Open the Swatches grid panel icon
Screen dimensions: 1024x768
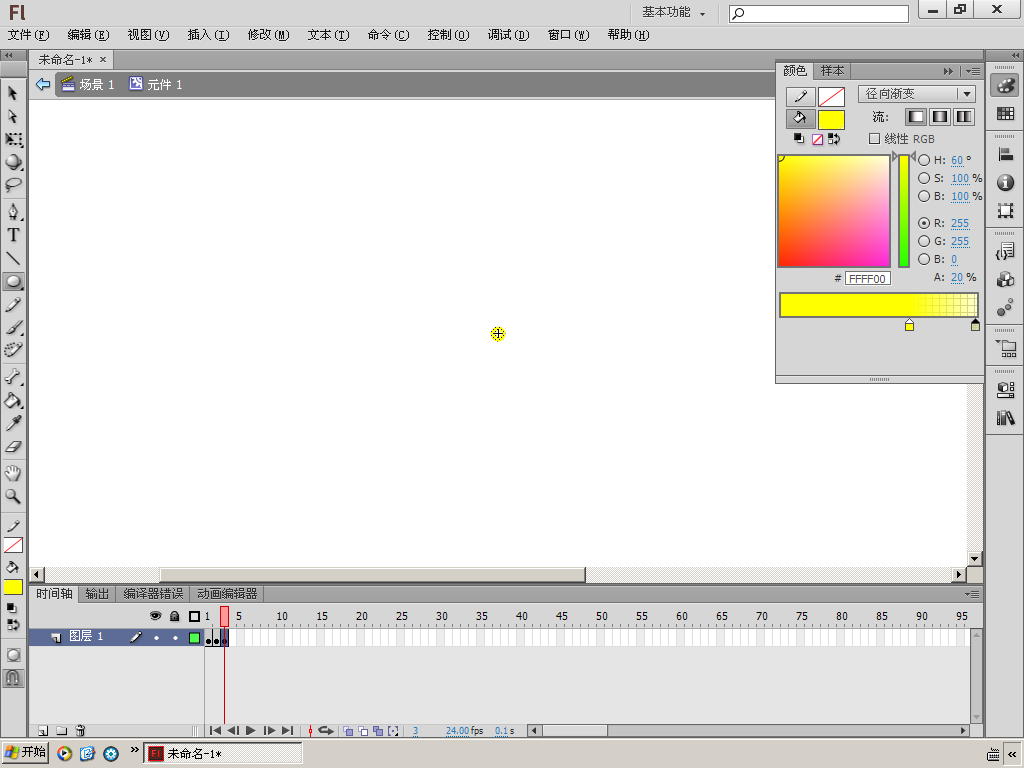1005,114
